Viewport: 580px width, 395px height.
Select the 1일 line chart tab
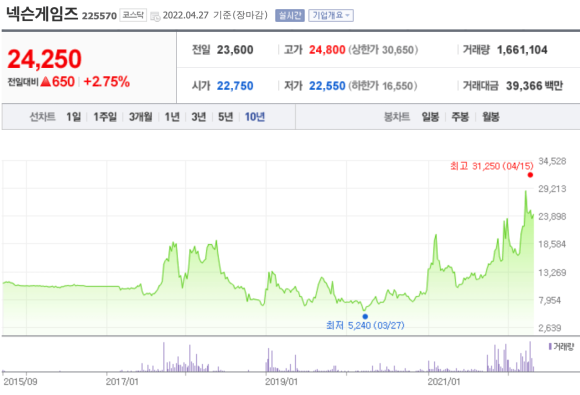pyautogui.click(x=73, y=117)
